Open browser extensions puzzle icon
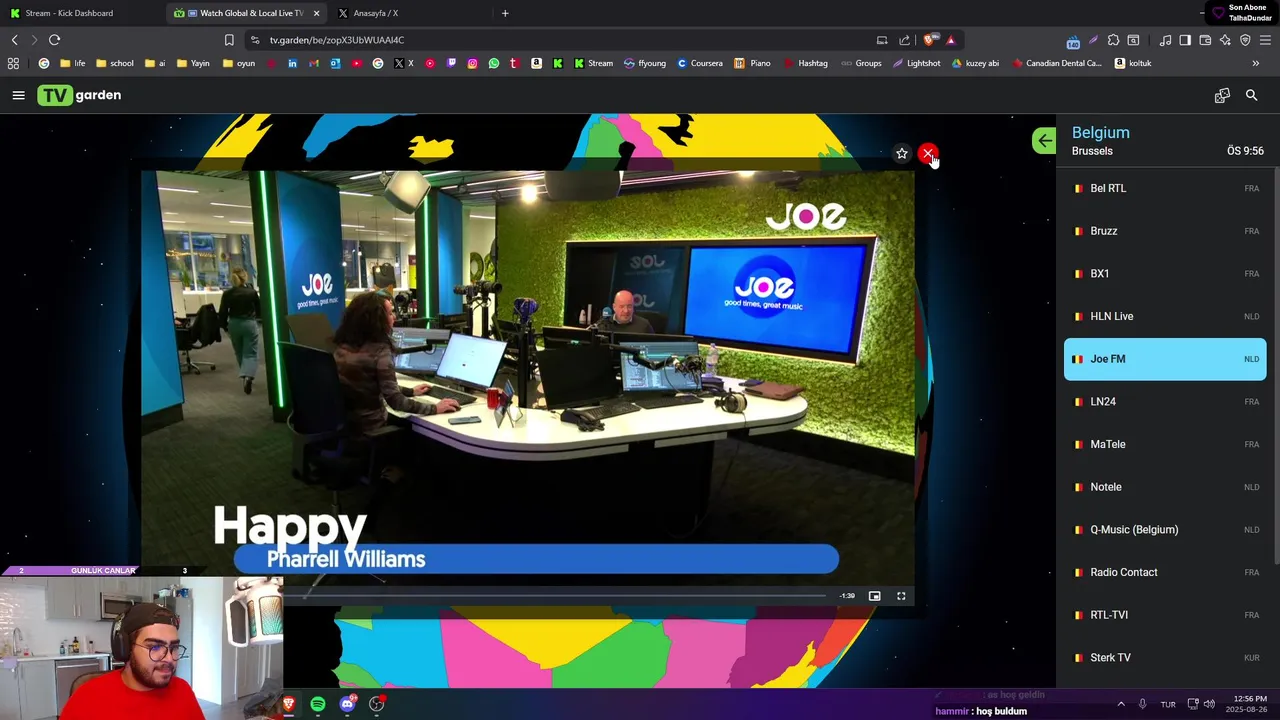Screen dimensions: 1280x720 1113,40
